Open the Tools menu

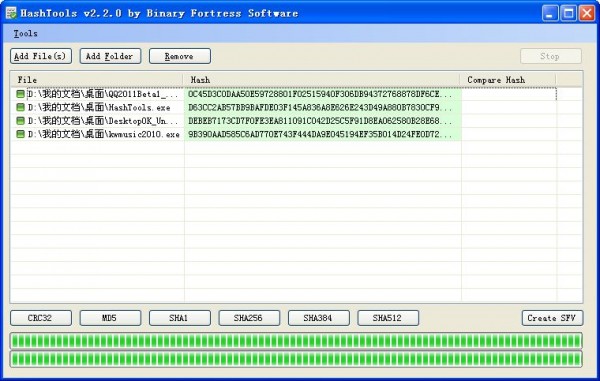coord(25,34)
